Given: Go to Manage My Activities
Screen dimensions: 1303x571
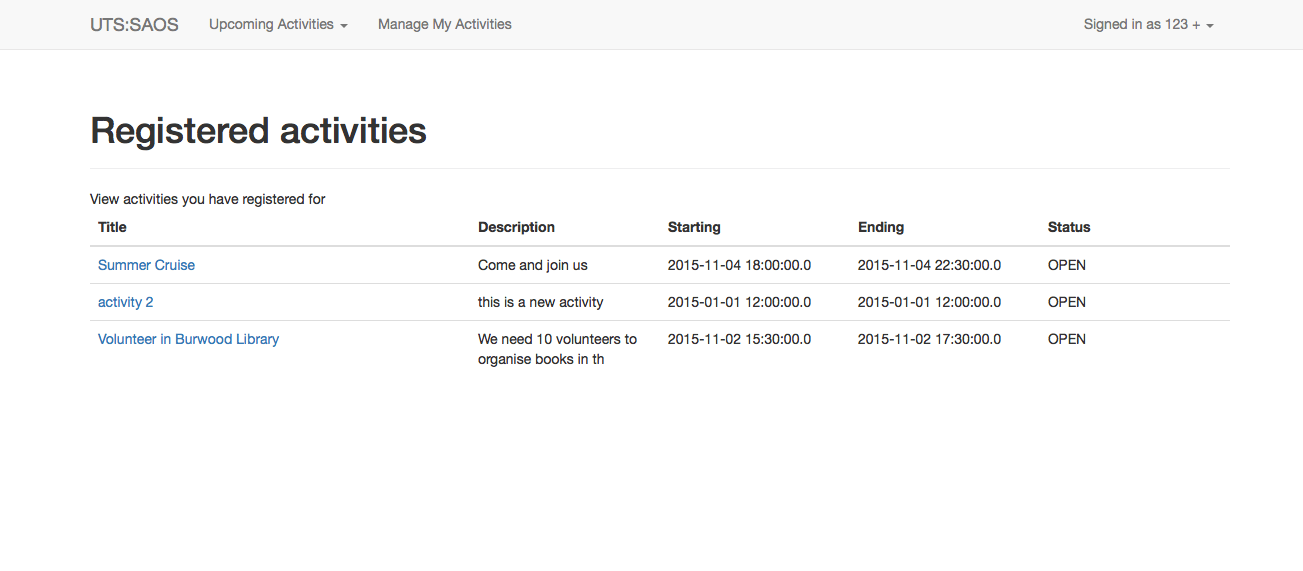Looking at the screenshot, I should click(x=445, y=25).
